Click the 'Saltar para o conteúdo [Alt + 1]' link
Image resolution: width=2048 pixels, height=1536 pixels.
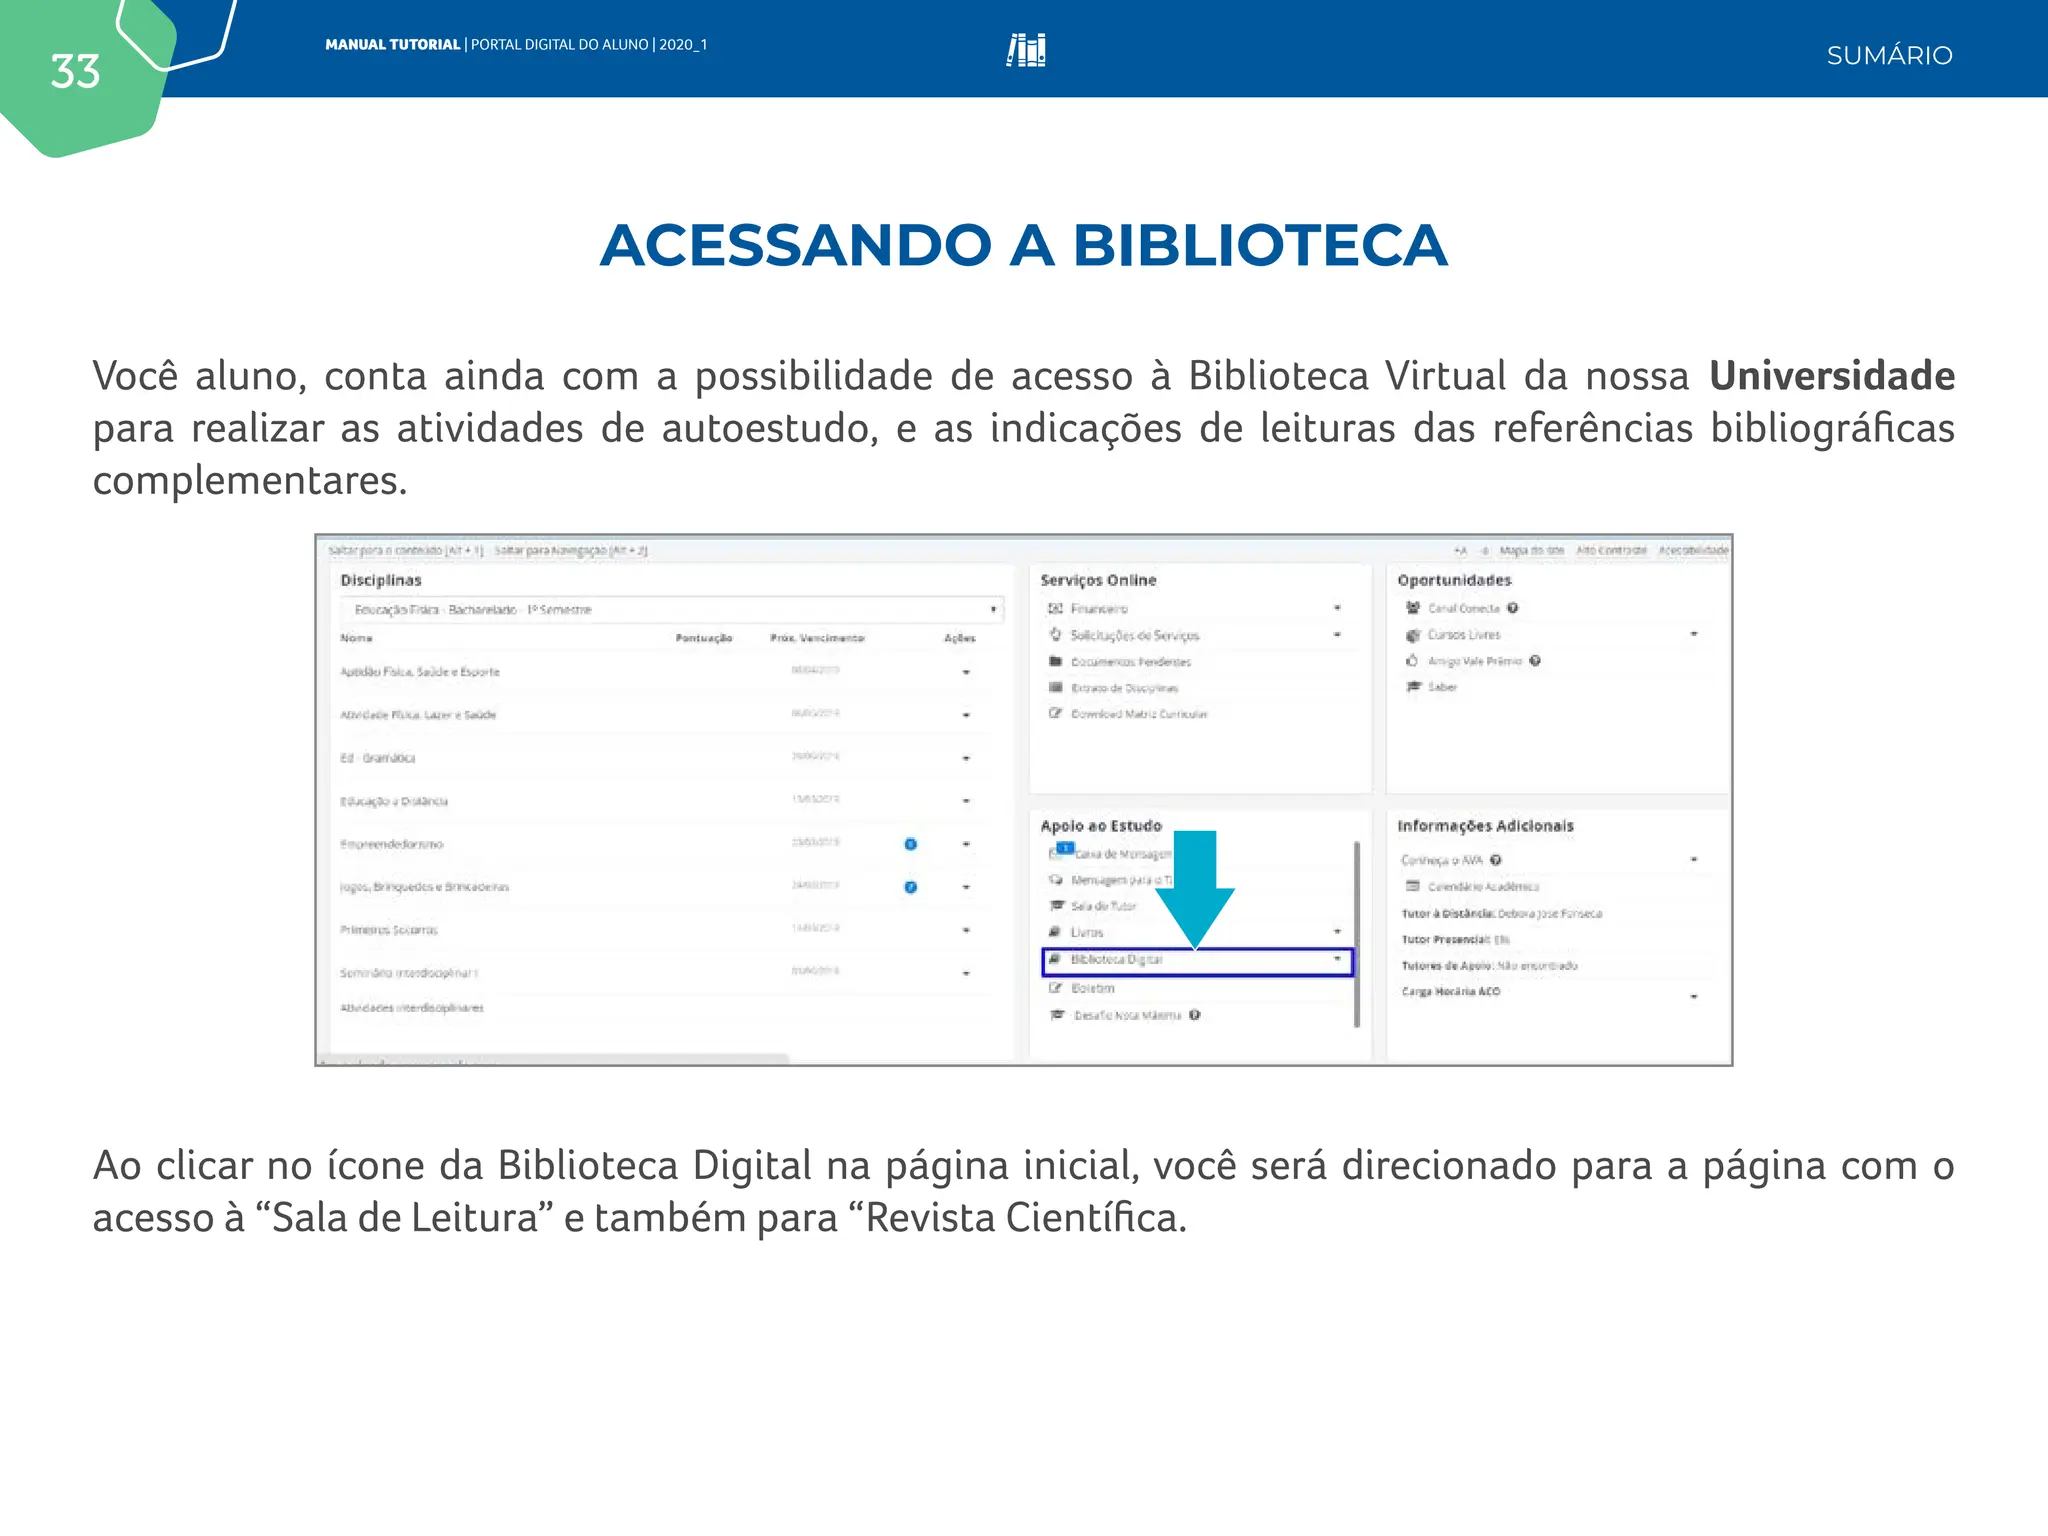point(405,550)
